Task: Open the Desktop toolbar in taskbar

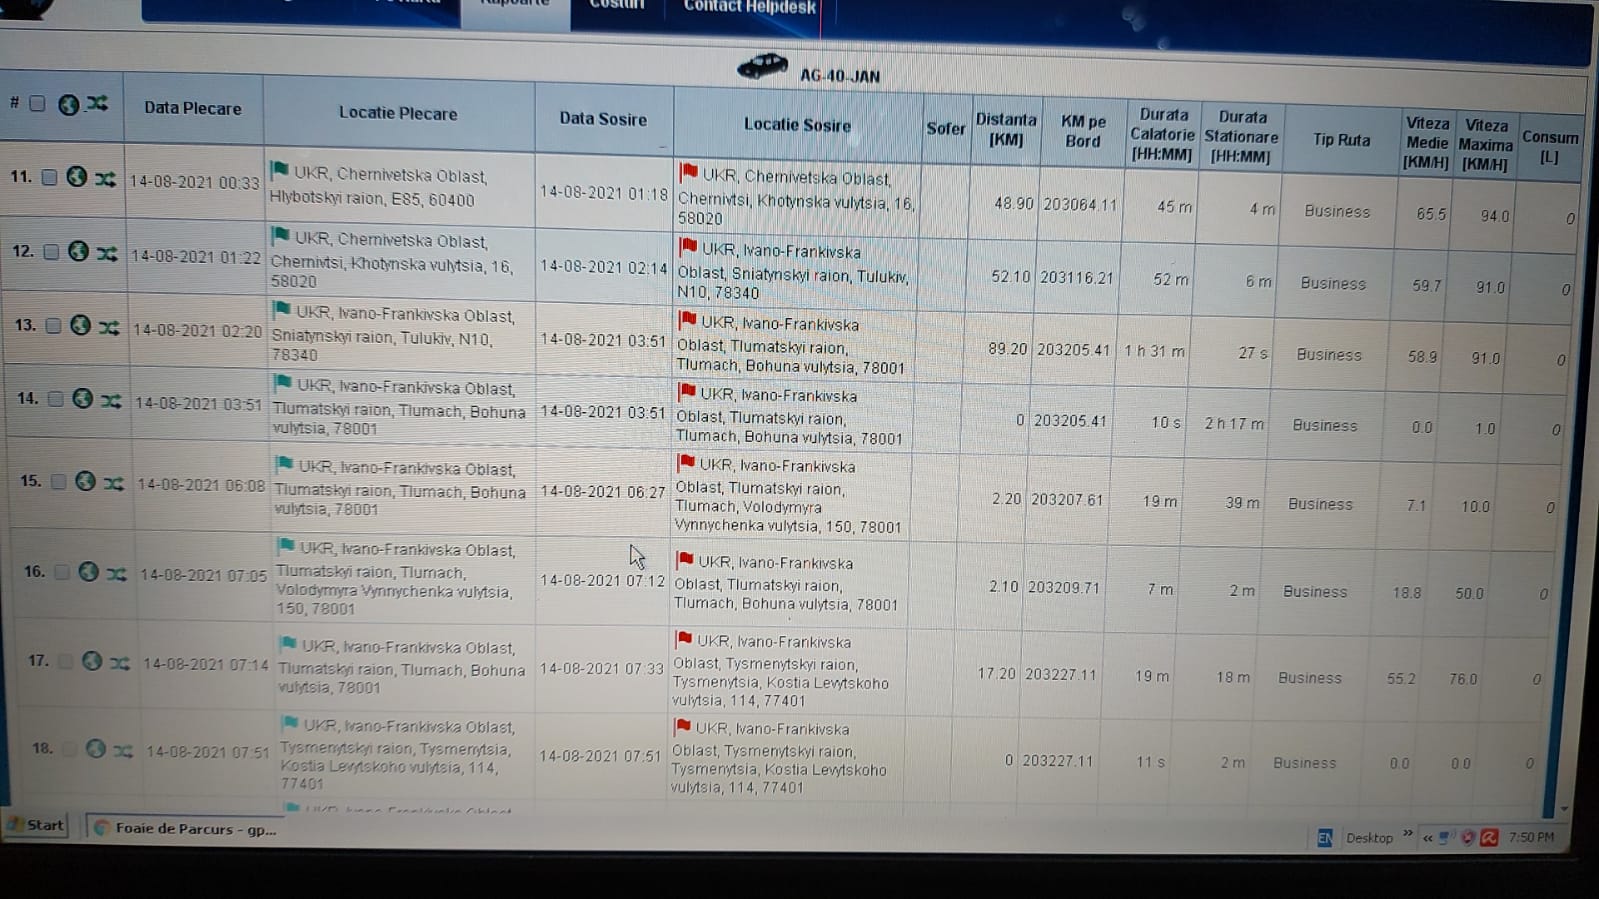Action: 1369,838
